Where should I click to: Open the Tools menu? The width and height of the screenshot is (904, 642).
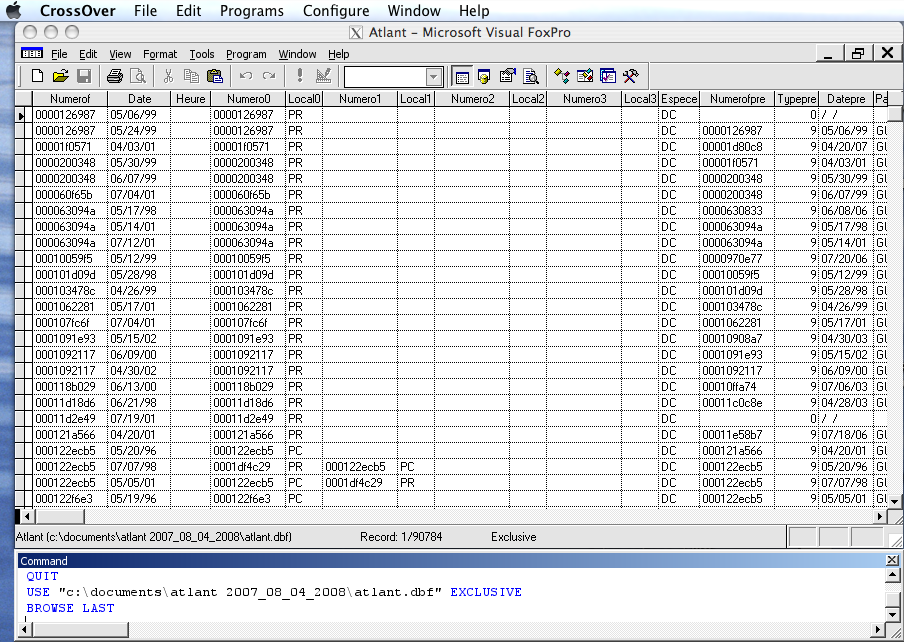pyautogui.click(x=202, y=54)
